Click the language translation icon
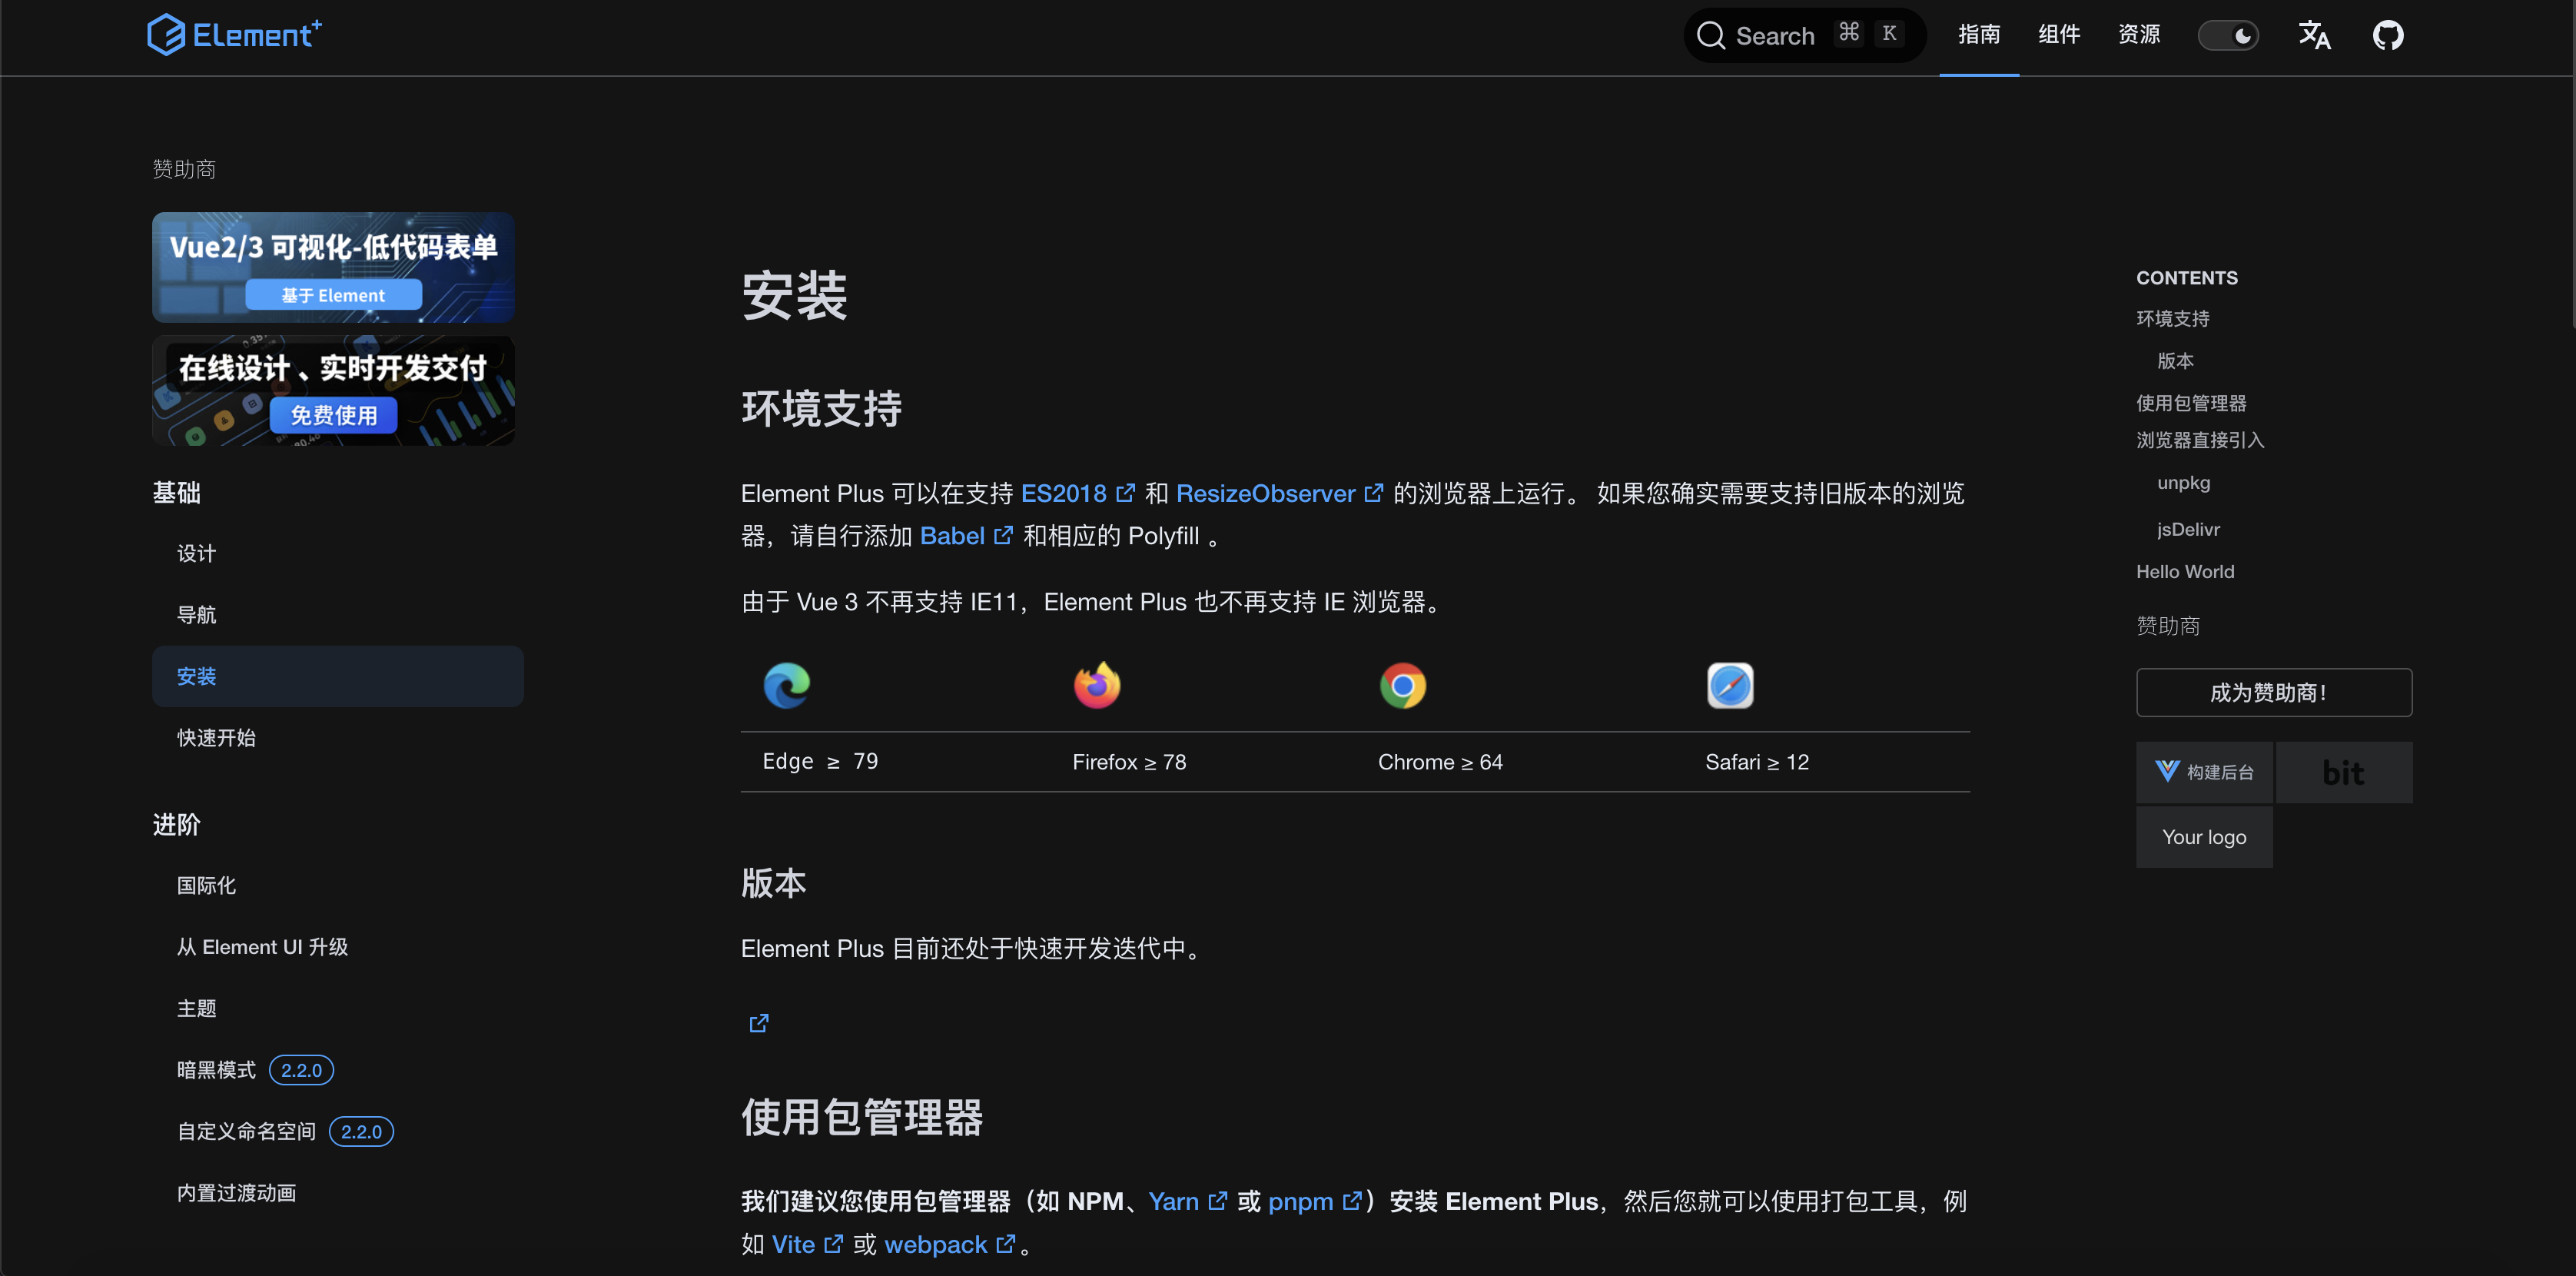The width and height of the screenshot is (2576, 1276). (x=2313, y=36)
